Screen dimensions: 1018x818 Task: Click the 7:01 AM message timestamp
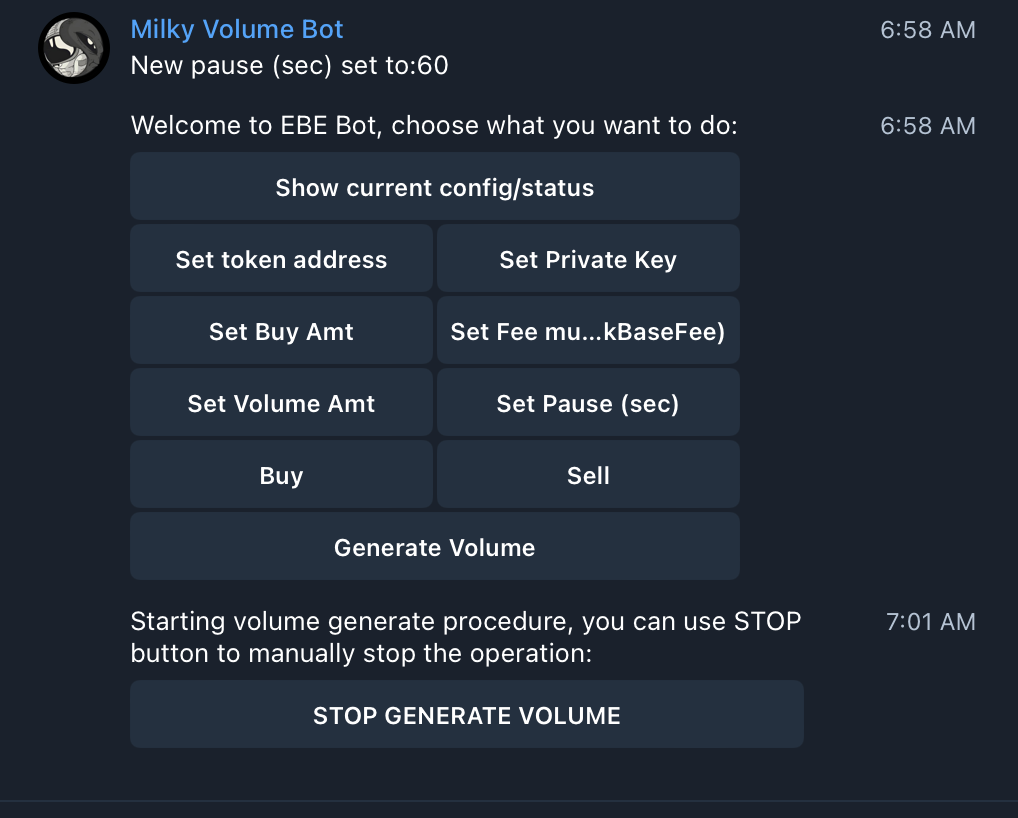930,622
